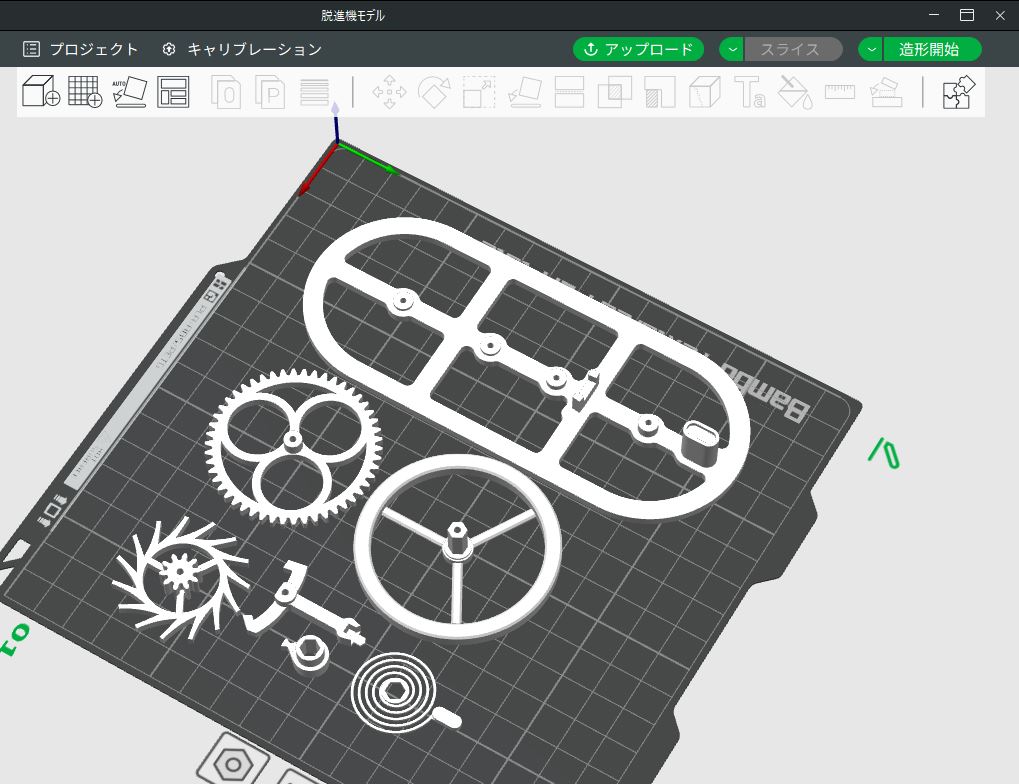Open the プロジェクト tab
Image resolution: width=1019 pixels, height=784 pixels.
(x=81, y=49)
